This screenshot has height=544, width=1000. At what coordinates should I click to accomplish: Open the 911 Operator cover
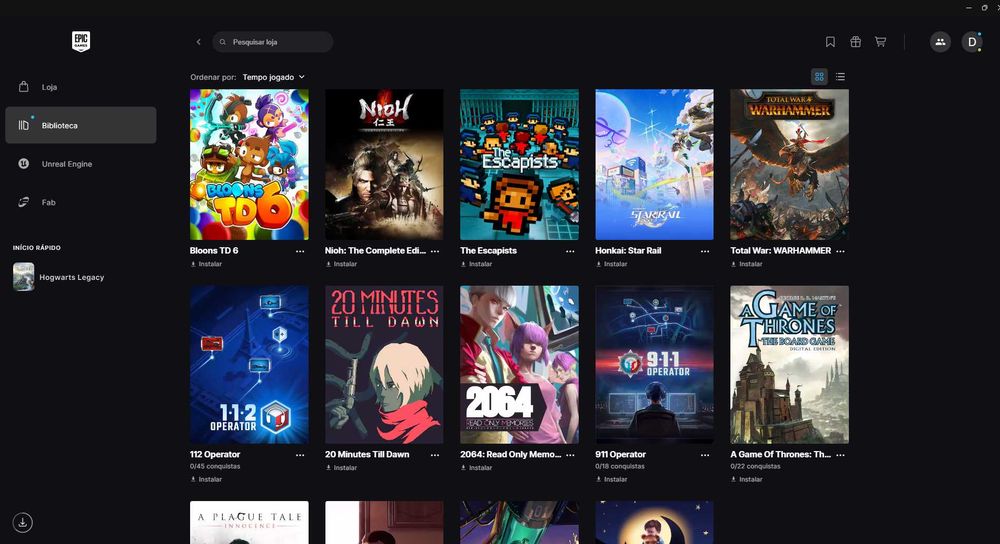click(654, 365)
